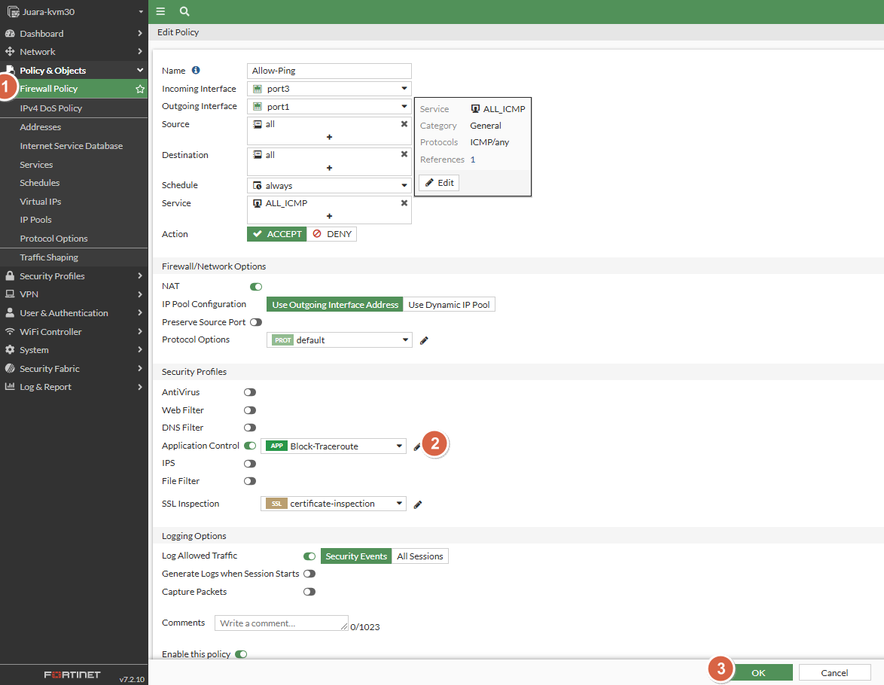The image size is (884, 685).
Task: Add a Service entry with plus
Action: [x=329, y=216]
